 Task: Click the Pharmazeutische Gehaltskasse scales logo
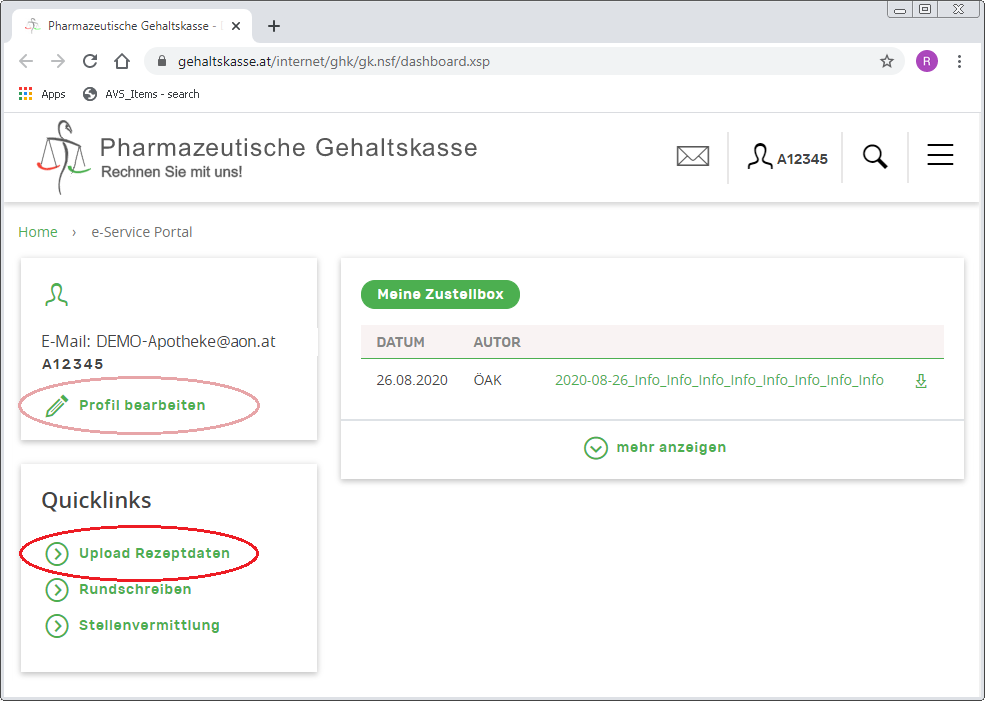pyautogui.click(x=63, y=157)
